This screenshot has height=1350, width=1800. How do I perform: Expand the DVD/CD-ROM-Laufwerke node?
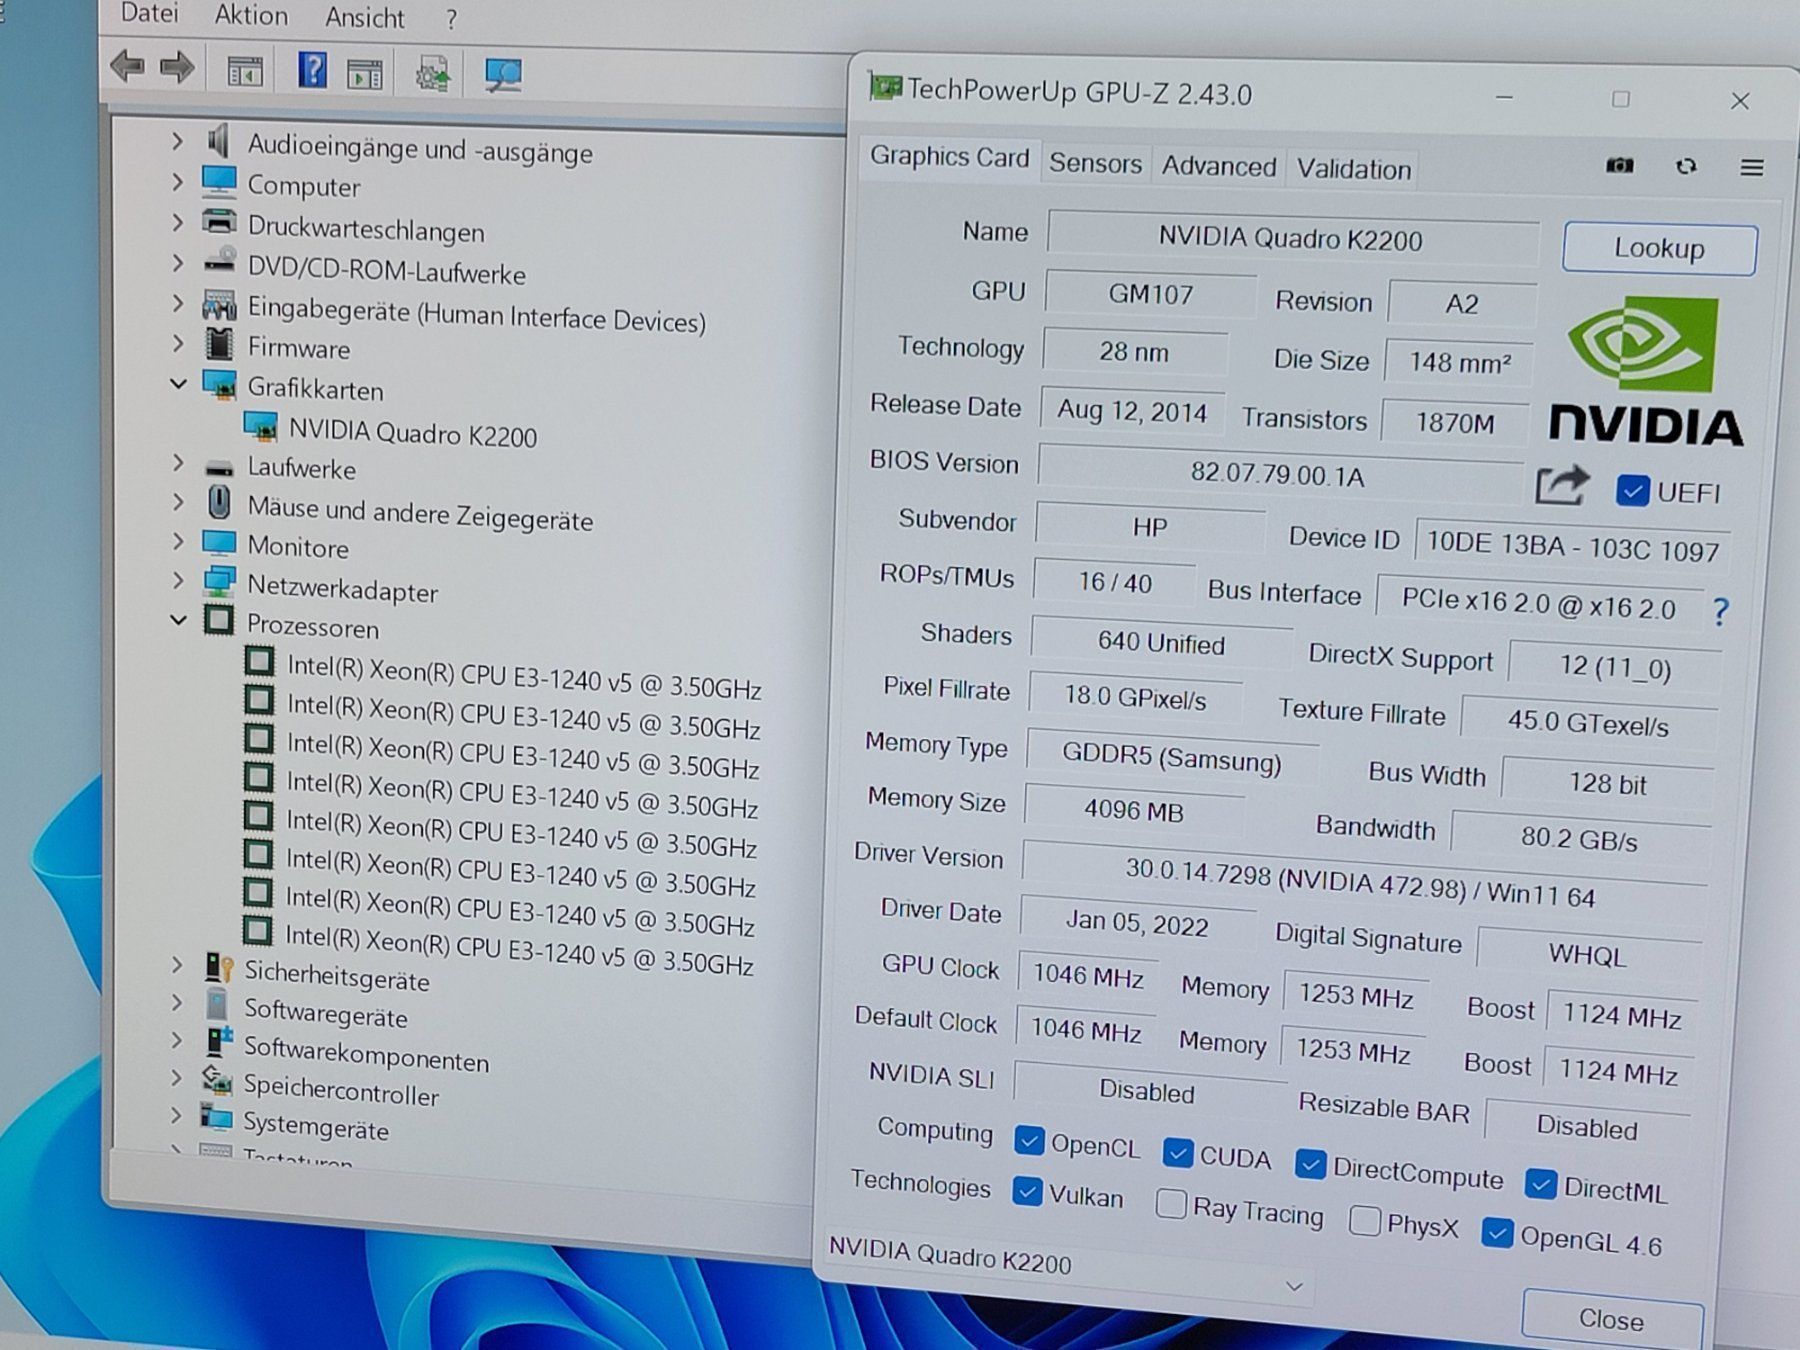tap(178, 263)
